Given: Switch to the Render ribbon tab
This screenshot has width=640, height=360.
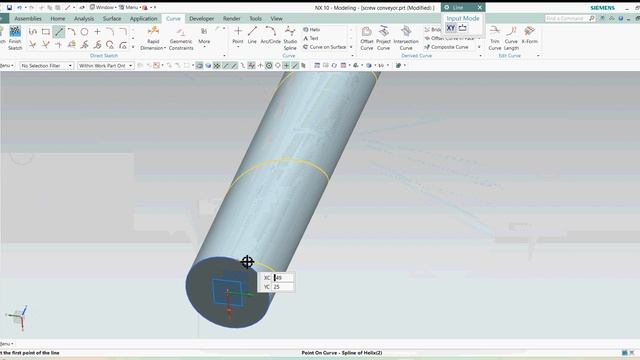Looking at the screenshot, I should (231, 18).
